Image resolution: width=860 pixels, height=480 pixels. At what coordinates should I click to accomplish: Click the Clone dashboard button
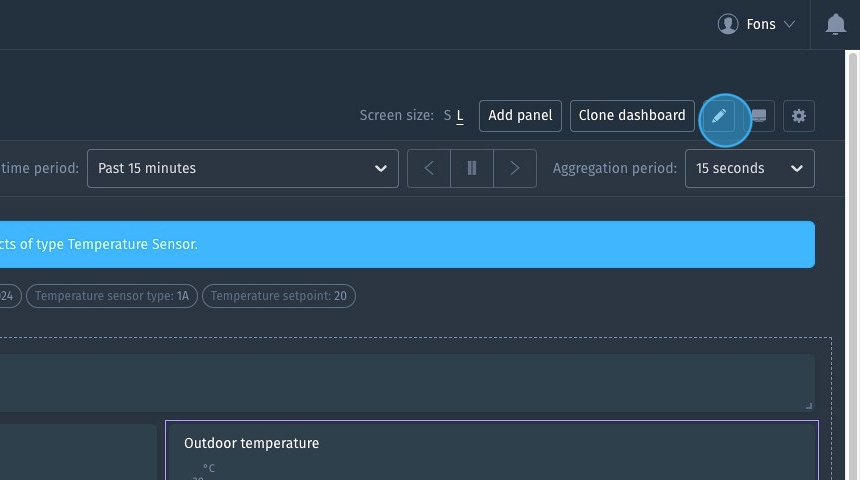pos(632,116)
